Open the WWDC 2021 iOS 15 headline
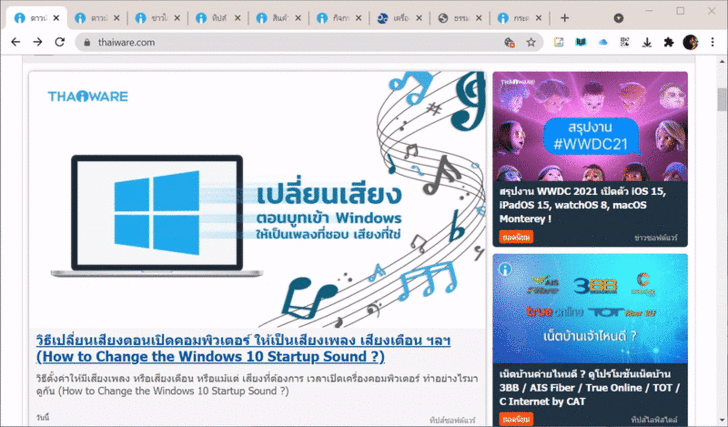This screenshot has height=427, width=728. 583,205
